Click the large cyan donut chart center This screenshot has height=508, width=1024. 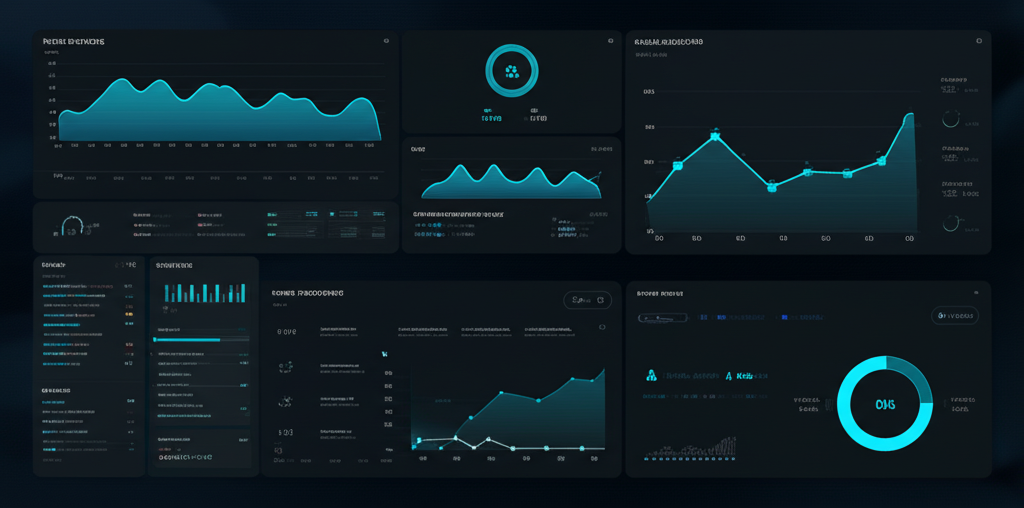click(884, 405)
